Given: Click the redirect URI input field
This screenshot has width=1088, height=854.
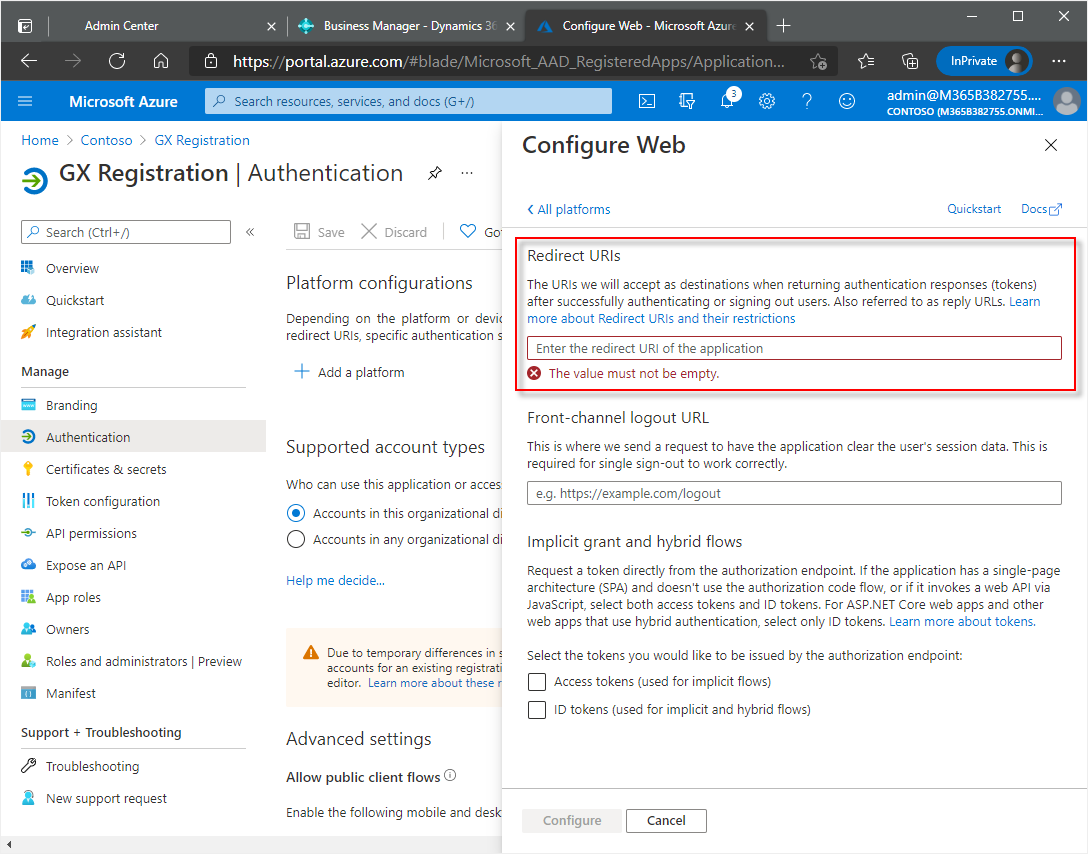Looking at the screenshot, I should point(794,348).
